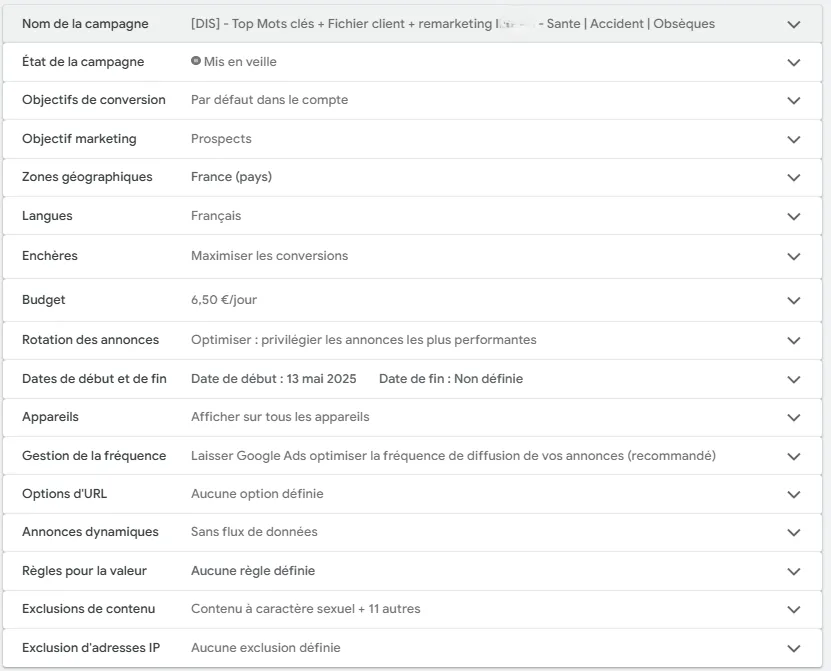The width and height of the screenshot is (831, 671).
Task: Expand the "Exclusions de contenu" section
Action: [x=794, y=609]
